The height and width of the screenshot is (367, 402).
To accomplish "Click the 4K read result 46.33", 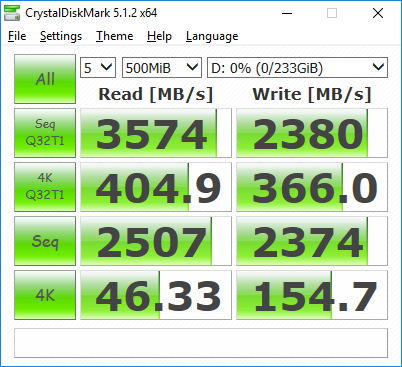I will tap(156, 295).
